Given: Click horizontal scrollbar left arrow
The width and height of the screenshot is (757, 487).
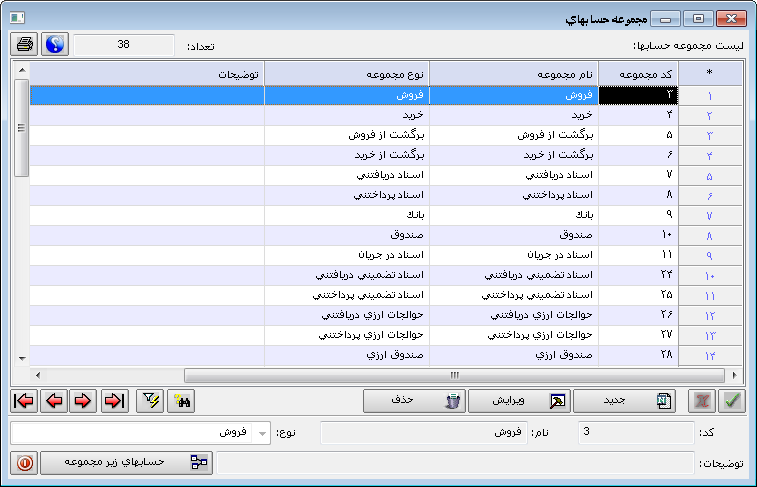Looking at the screenshot, I should coord(38,375).
